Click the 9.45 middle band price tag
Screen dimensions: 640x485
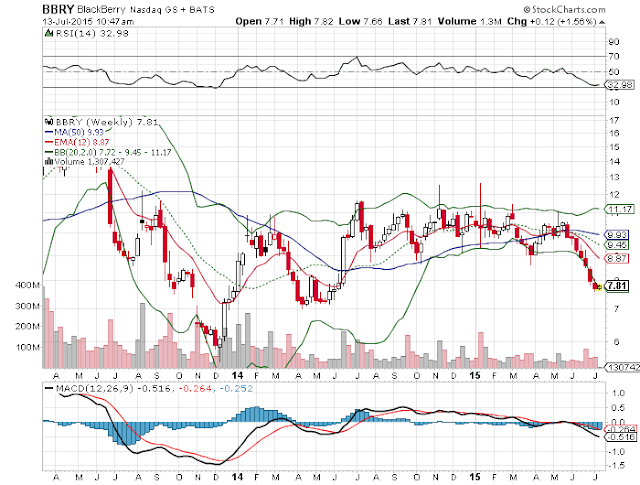[617, 245]
